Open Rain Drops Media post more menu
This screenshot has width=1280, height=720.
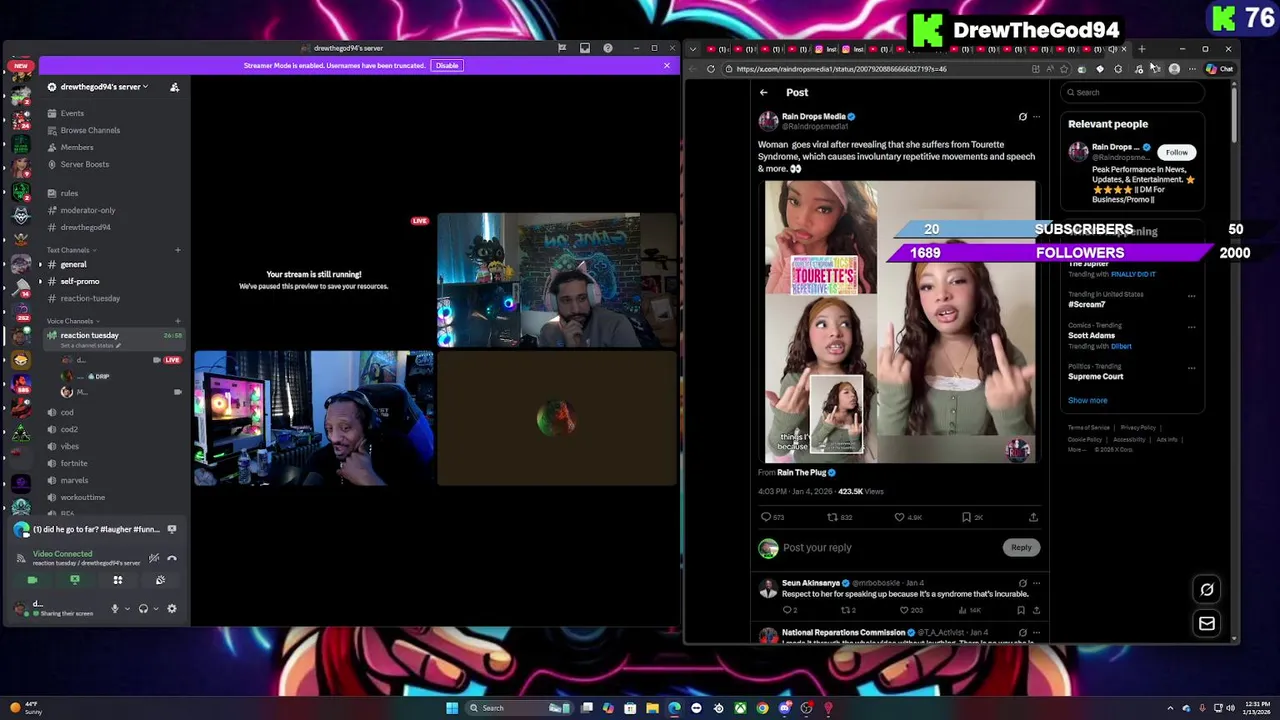pyautogui.click(x=1036, y=117)
